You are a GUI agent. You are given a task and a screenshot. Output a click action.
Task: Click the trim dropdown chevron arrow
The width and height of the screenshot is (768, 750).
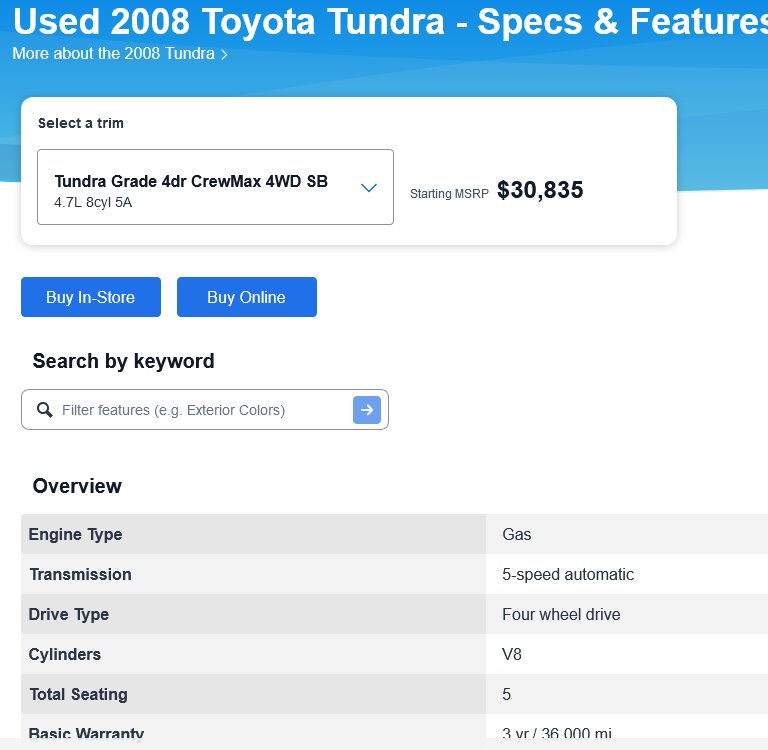point(368,188)
